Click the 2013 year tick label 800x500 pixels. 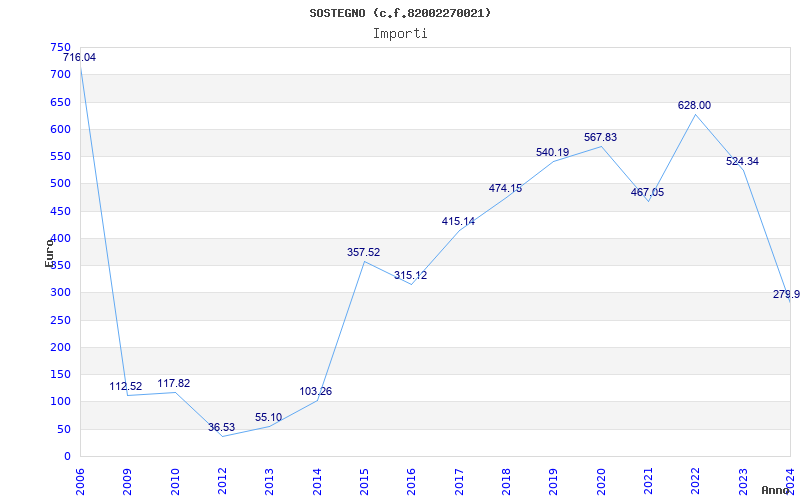(x=269, y=482)
